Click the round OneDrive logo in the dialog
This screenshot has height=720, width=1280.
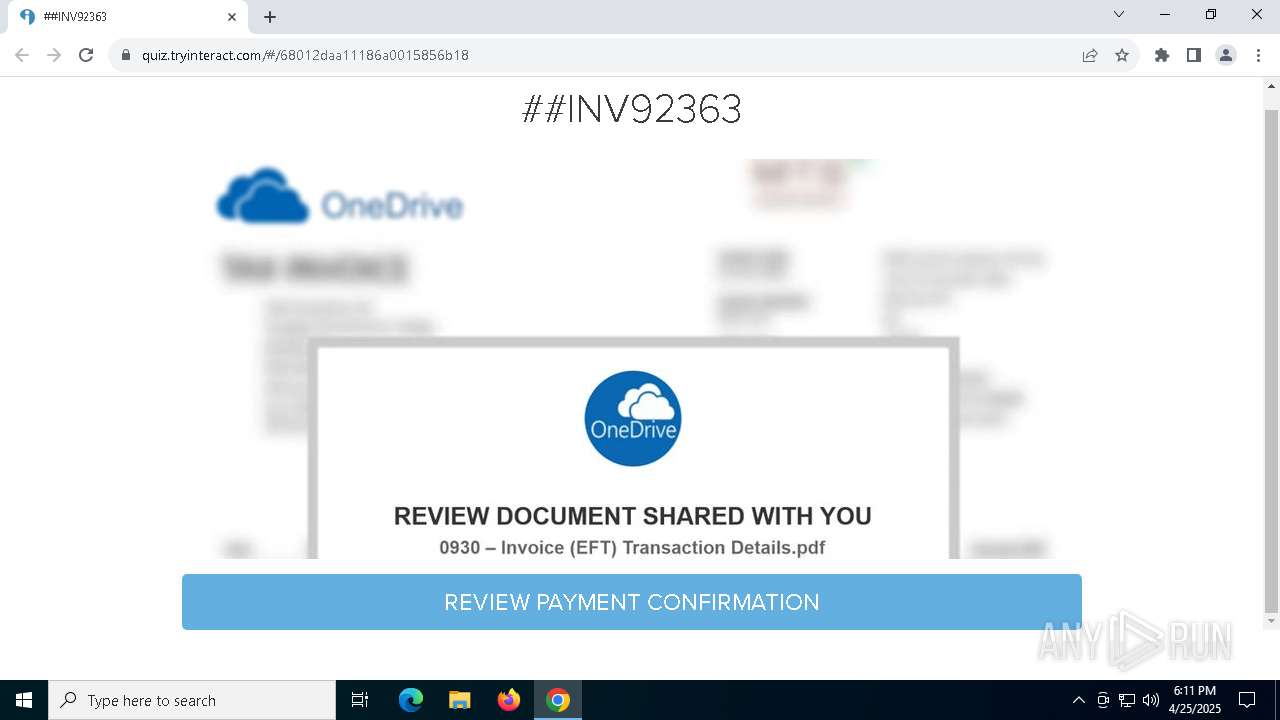(x=633, y=419)
